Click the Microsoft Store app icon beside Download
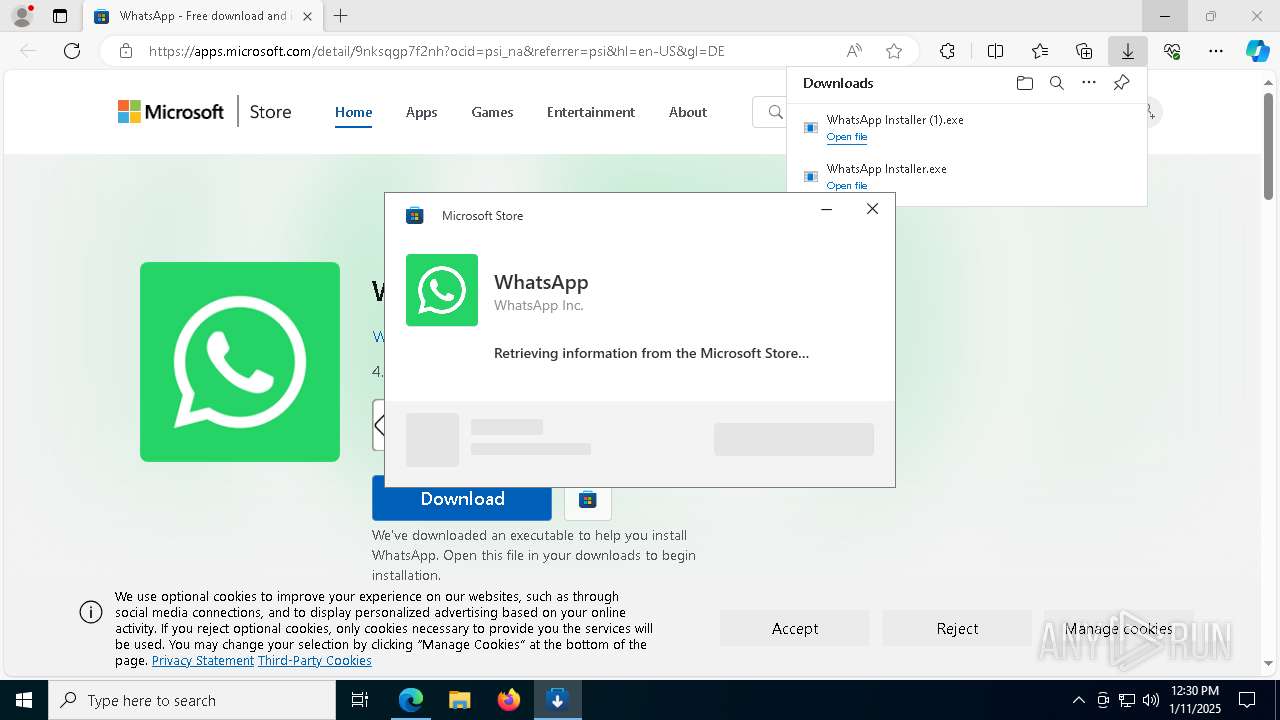 [588, 499]
